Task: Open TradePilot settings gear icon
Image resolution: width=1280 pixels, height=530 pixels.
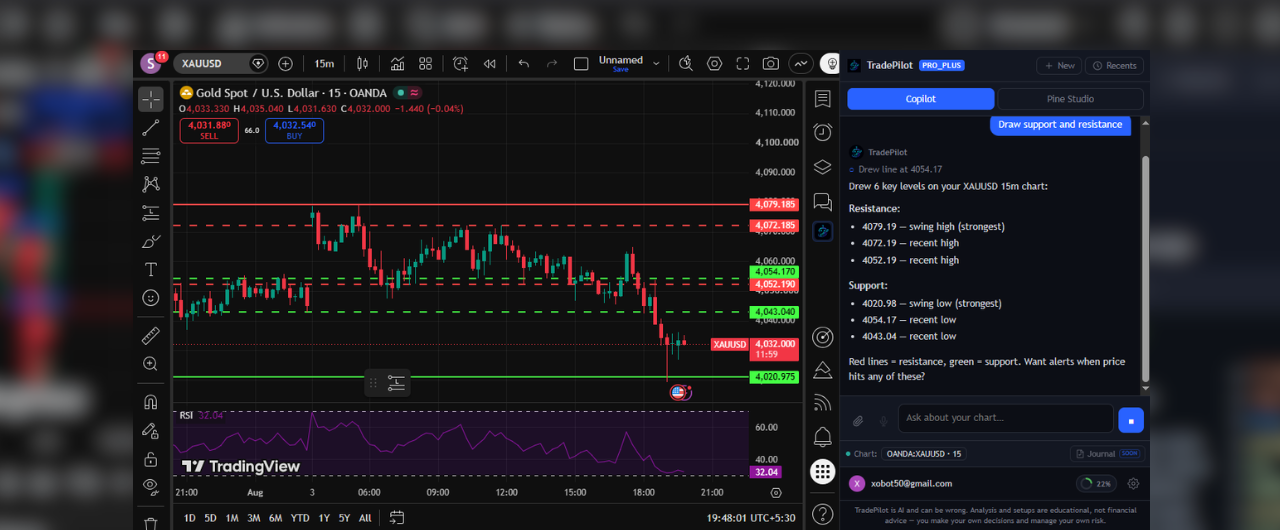Action: click(x=1133, y=484)
